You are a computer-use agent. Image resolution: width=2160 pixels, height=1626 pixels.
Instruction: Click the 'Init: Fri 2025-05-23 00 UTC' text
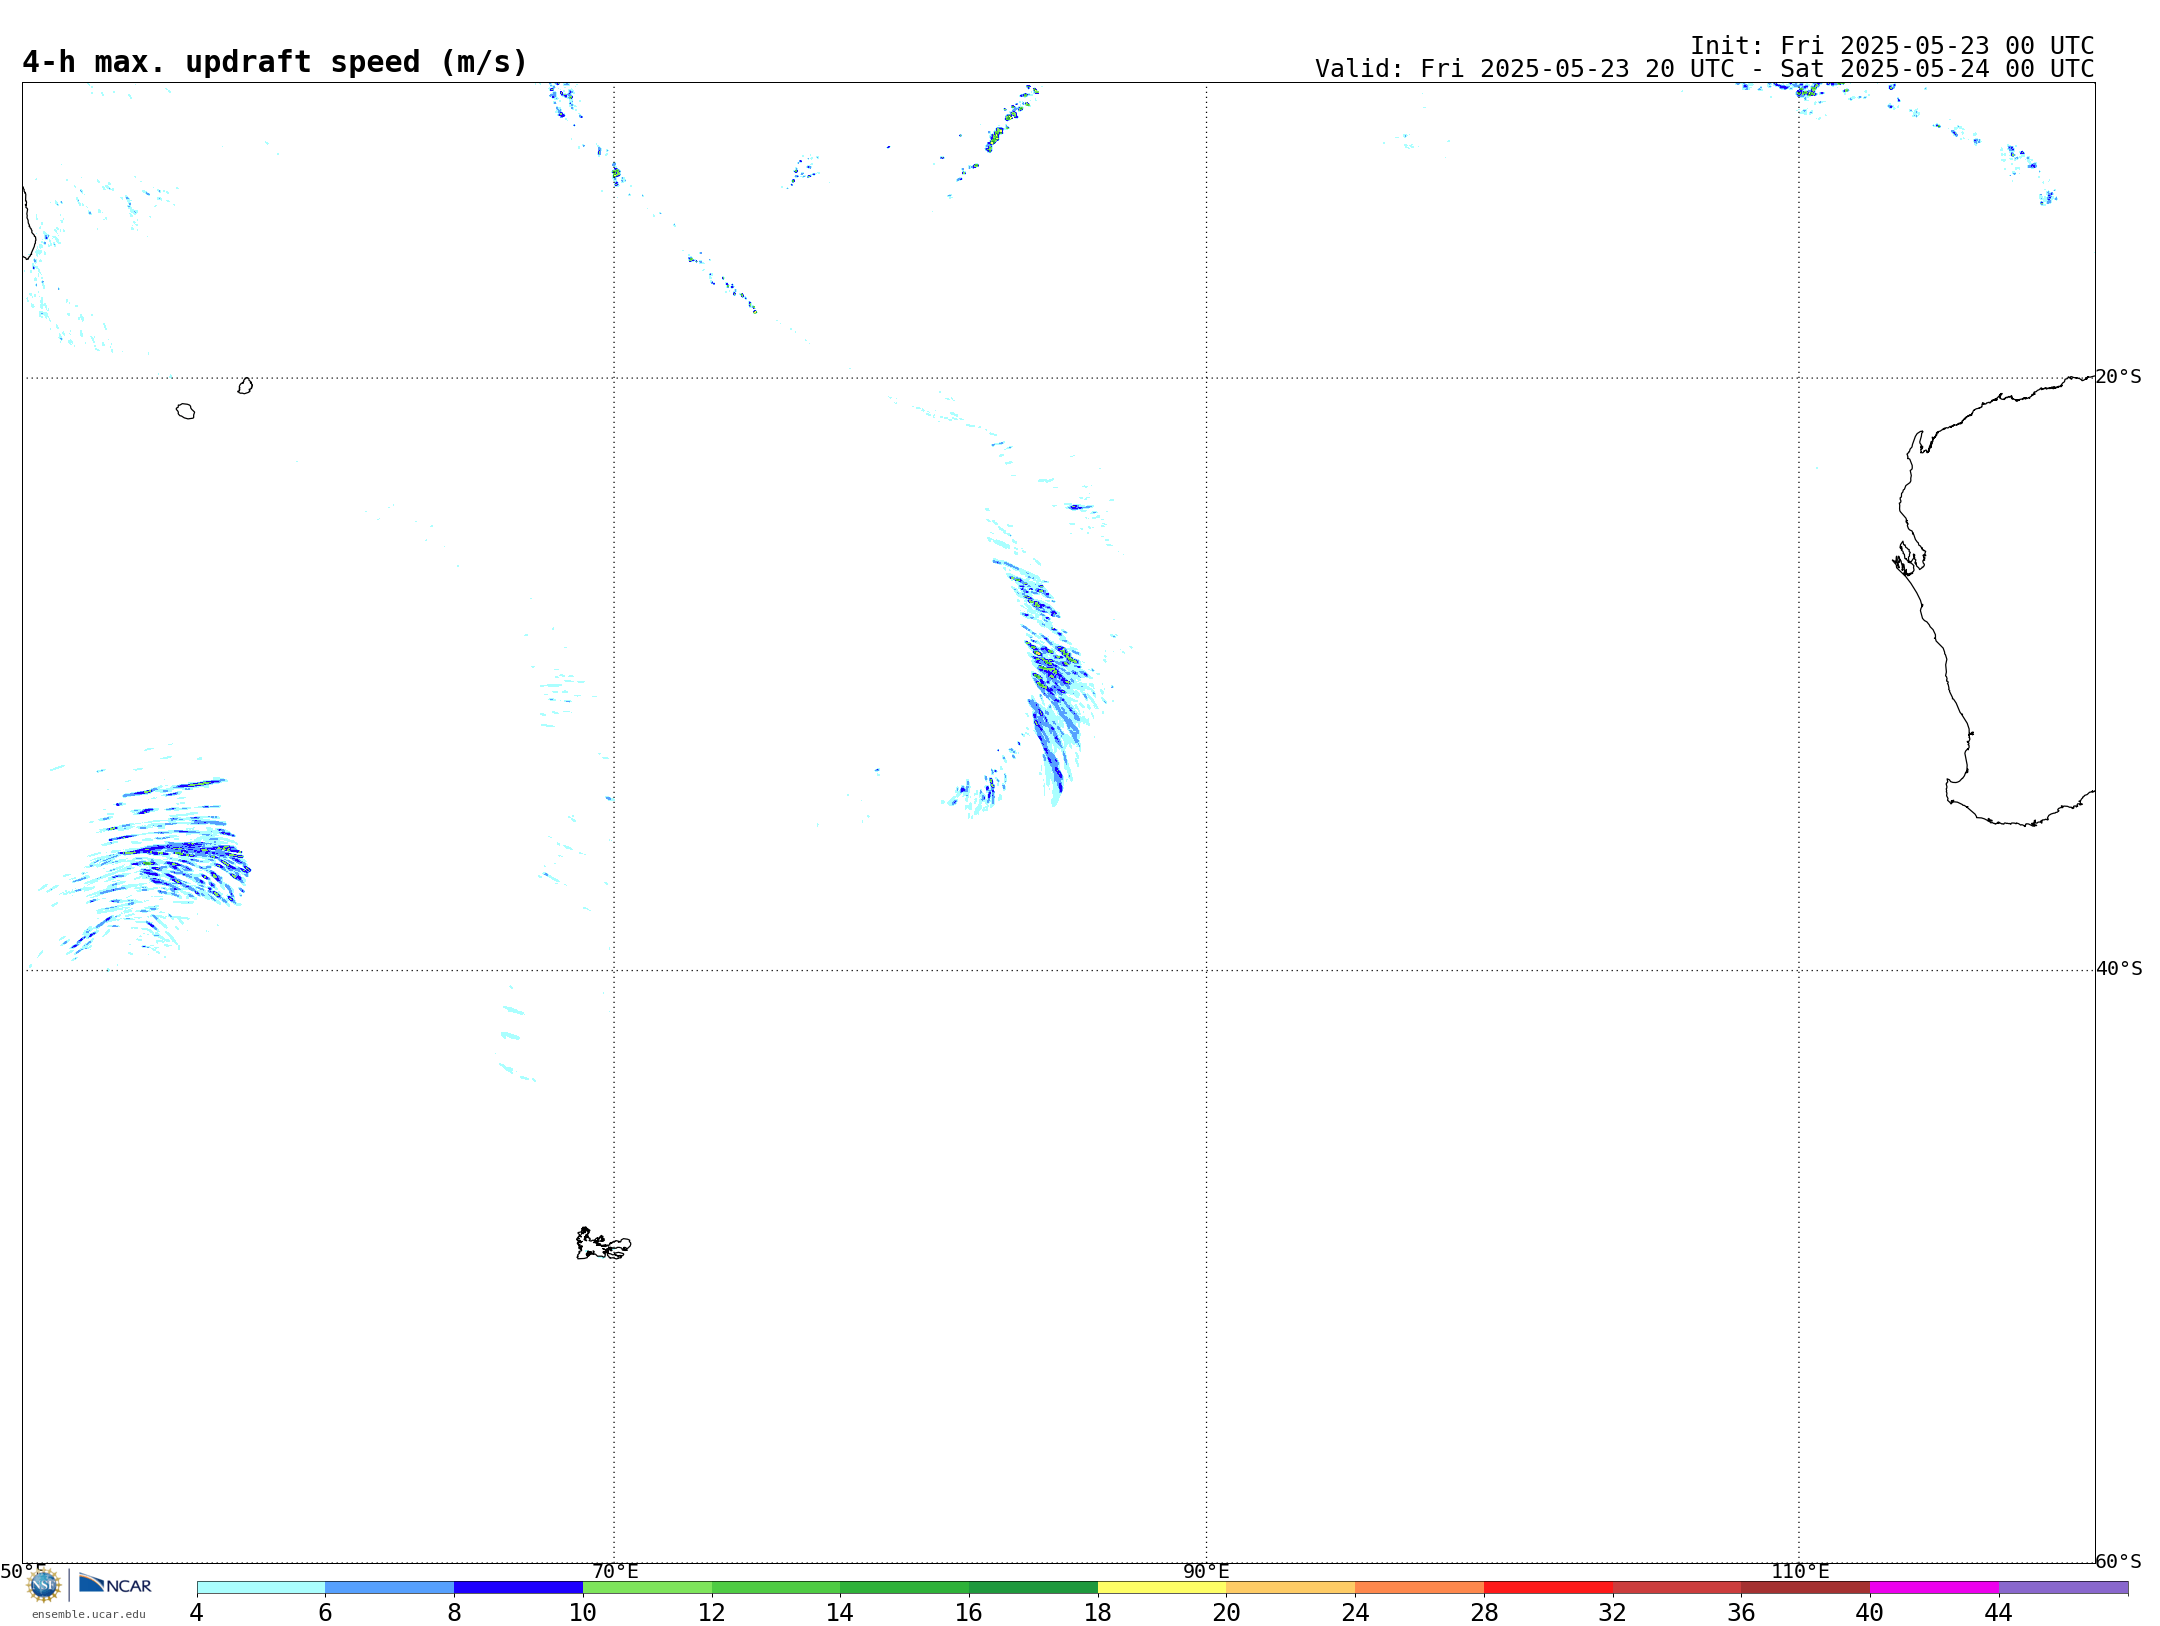coord(1892,46)
